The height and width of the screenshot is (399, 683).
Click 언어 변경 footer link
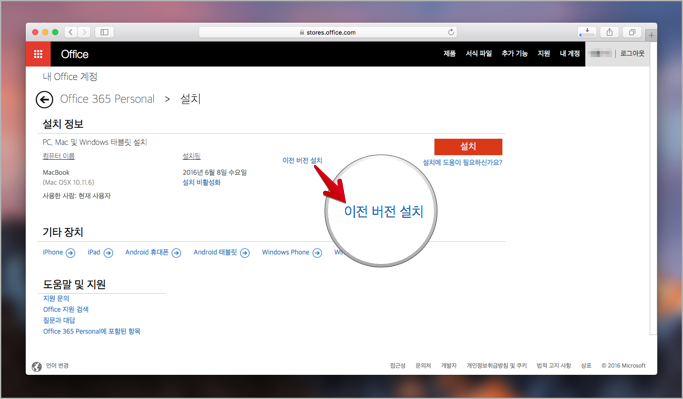click(57, 365)
